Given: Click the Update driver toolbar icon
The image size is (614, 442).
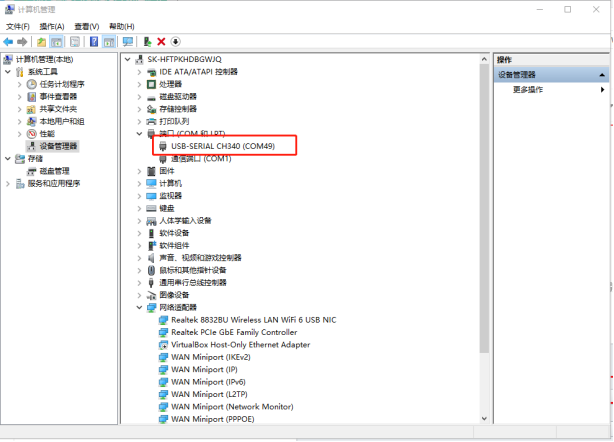Looking at the screenshot, I should [147, 41].
